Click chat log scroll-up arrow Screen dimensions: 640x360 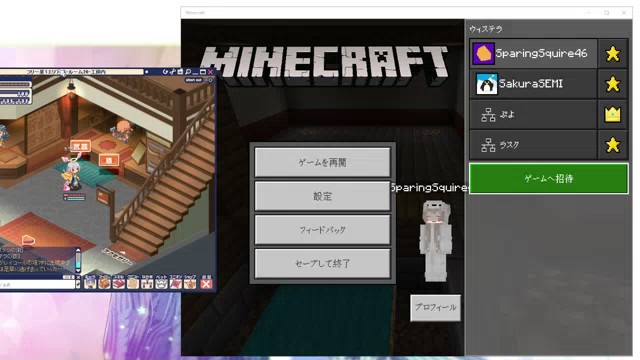click(78, 250)
